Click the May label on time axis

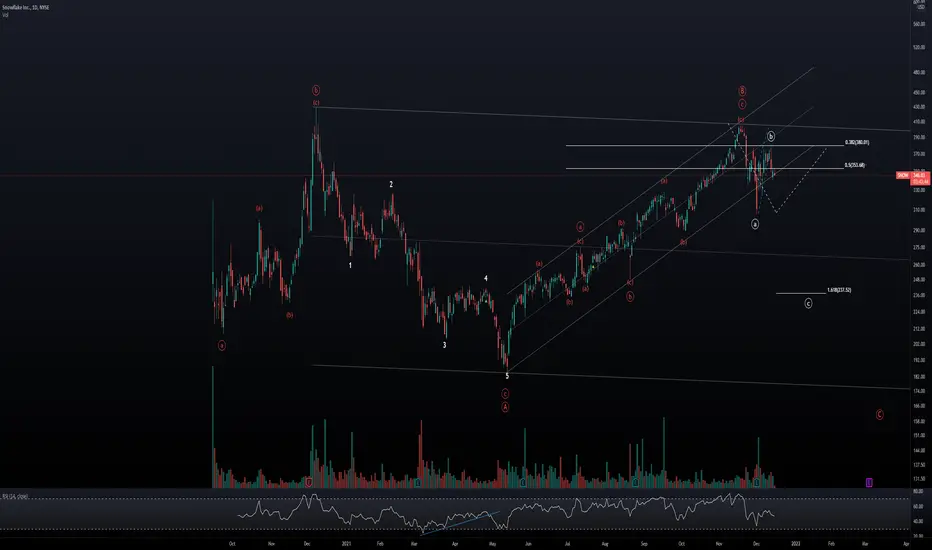click(492, 543)
